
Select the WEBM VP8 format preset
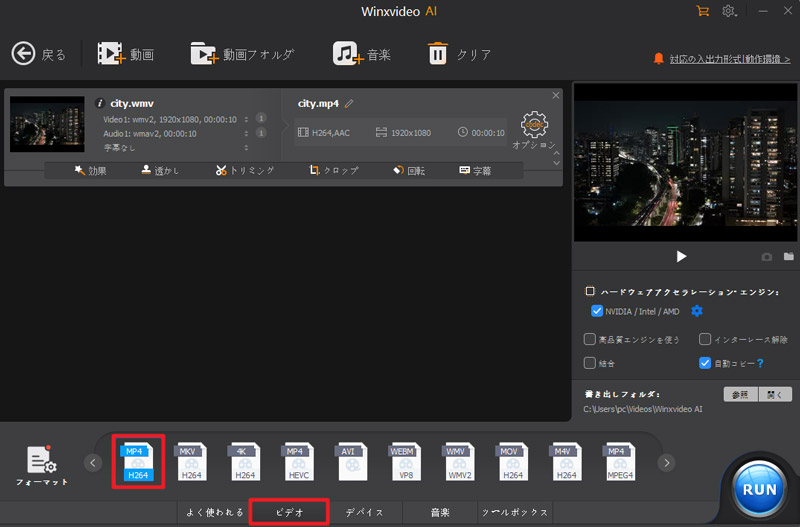point(406,462)
